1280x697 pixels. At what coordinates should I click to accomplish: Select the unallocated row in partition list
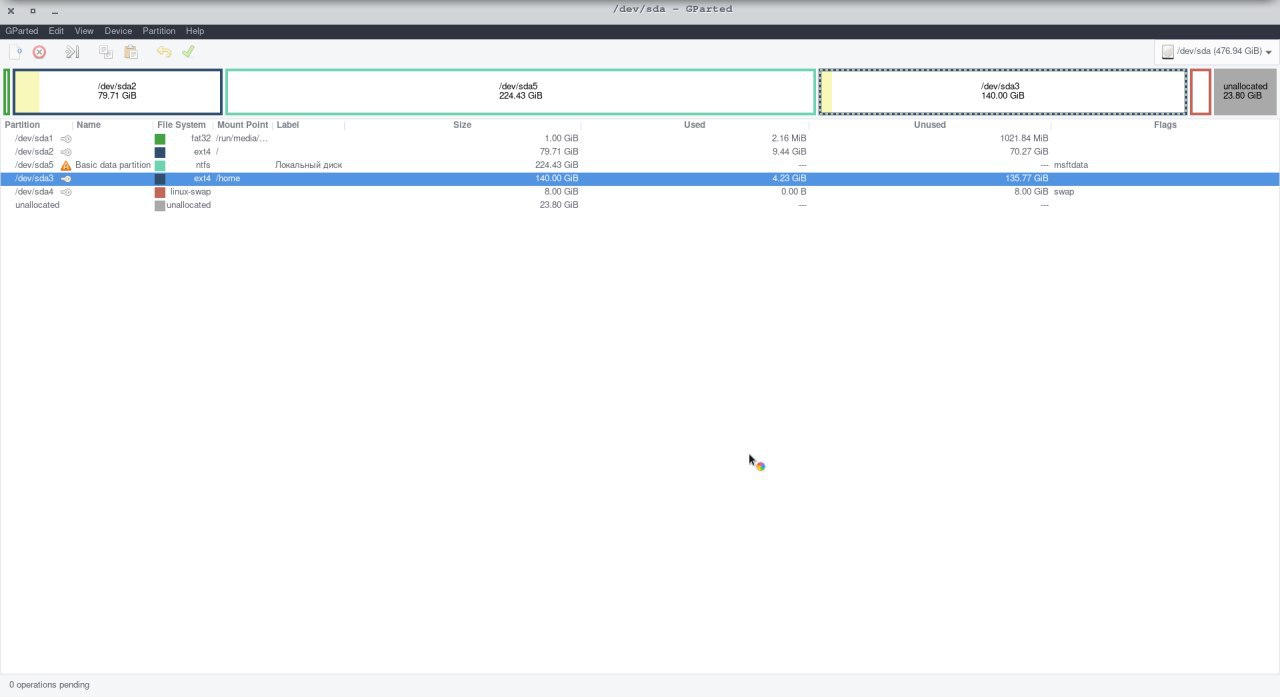coord(640,205)
